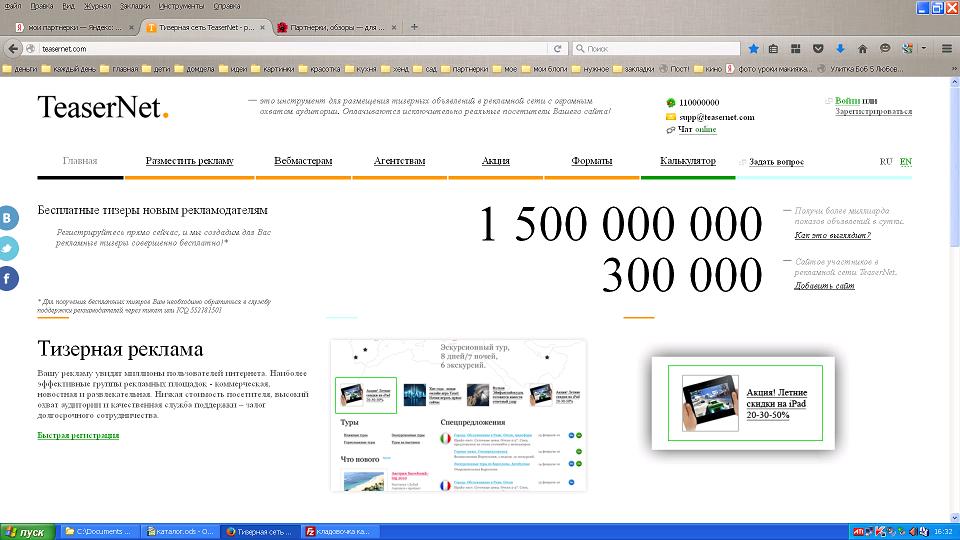Click the iPad teaser ad 'Акция! Летние скидки'
This screenshot has width=960, height=540.
[744, 403]
